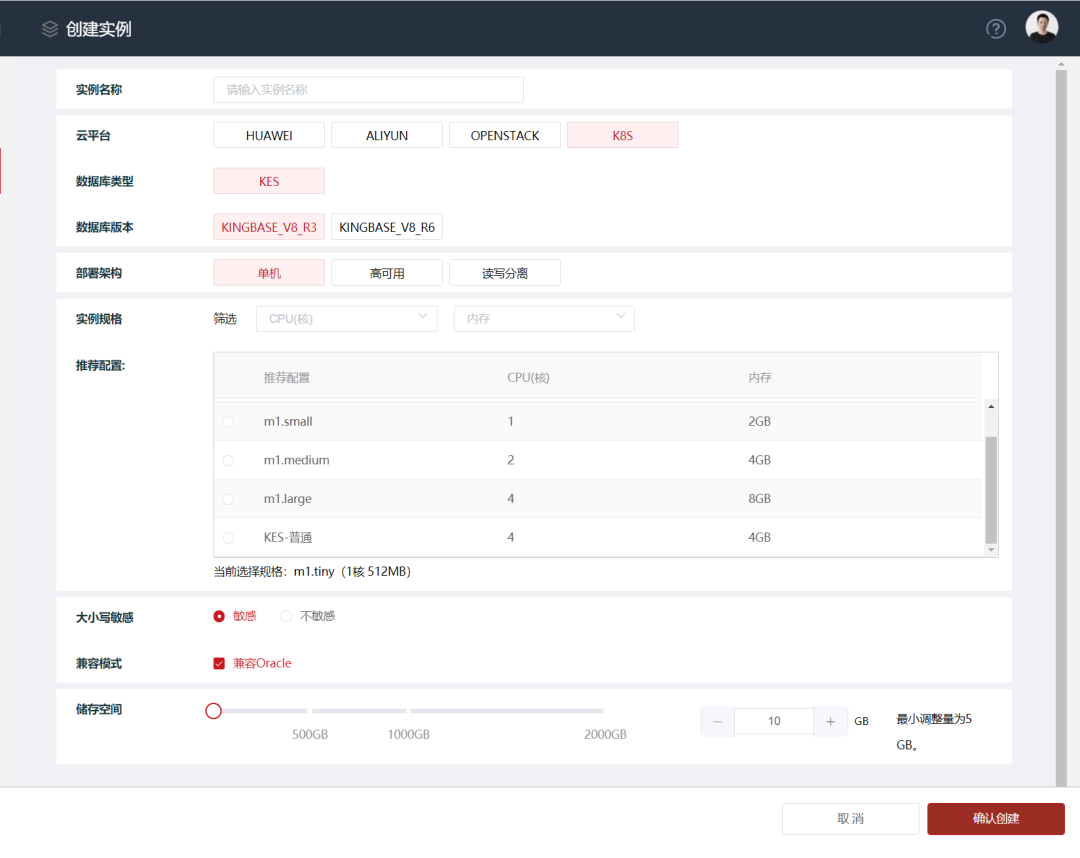The width and height of the screenshot is (1080, 858).
Task: Select the KES-普通 radio button
Action: (228, 537)
